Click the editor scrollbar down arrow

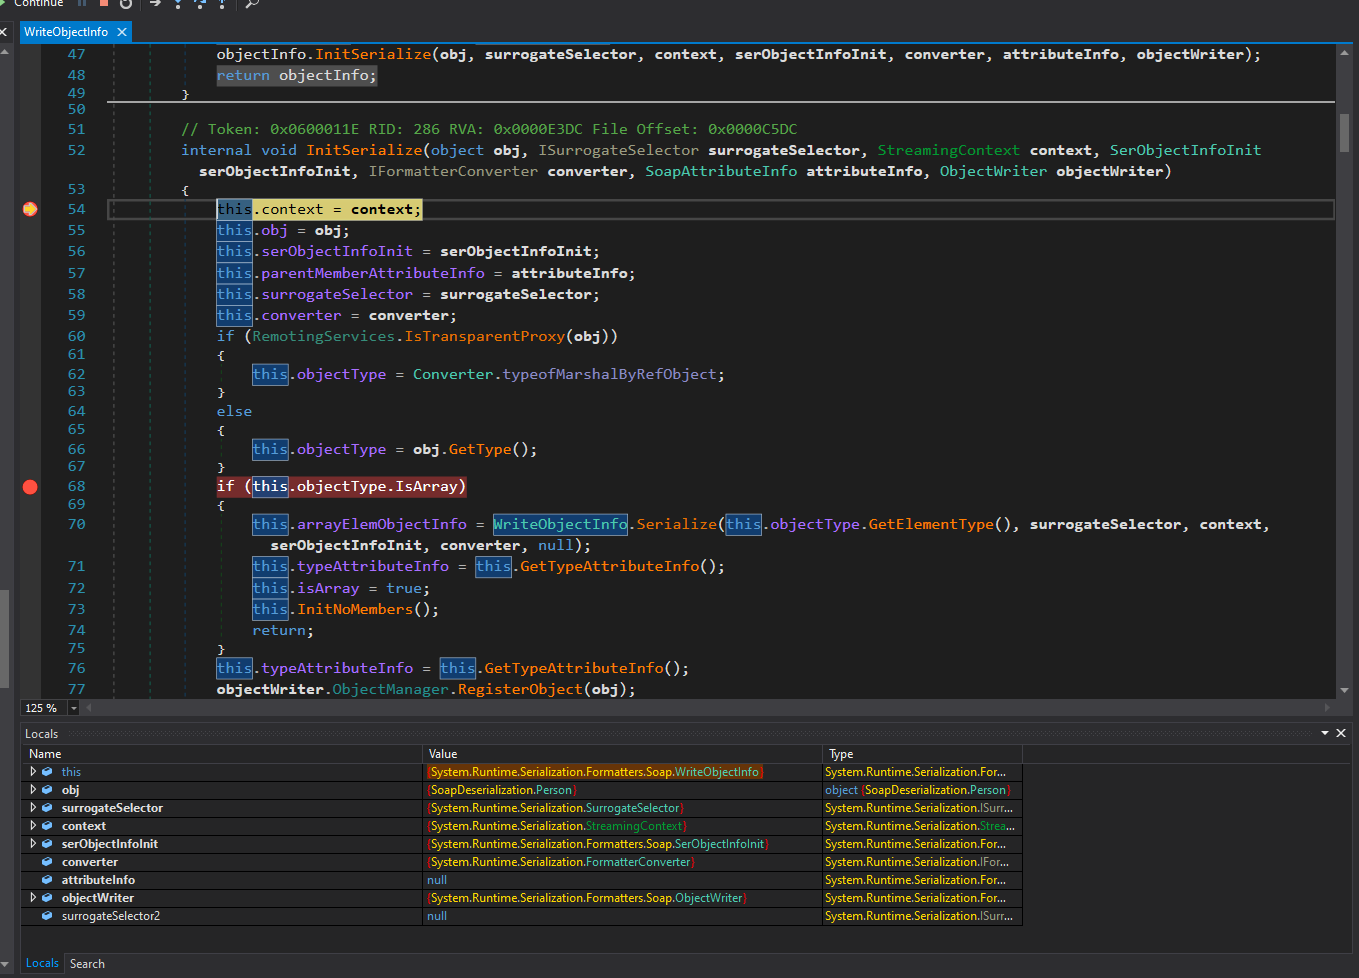click(1344, 690)
